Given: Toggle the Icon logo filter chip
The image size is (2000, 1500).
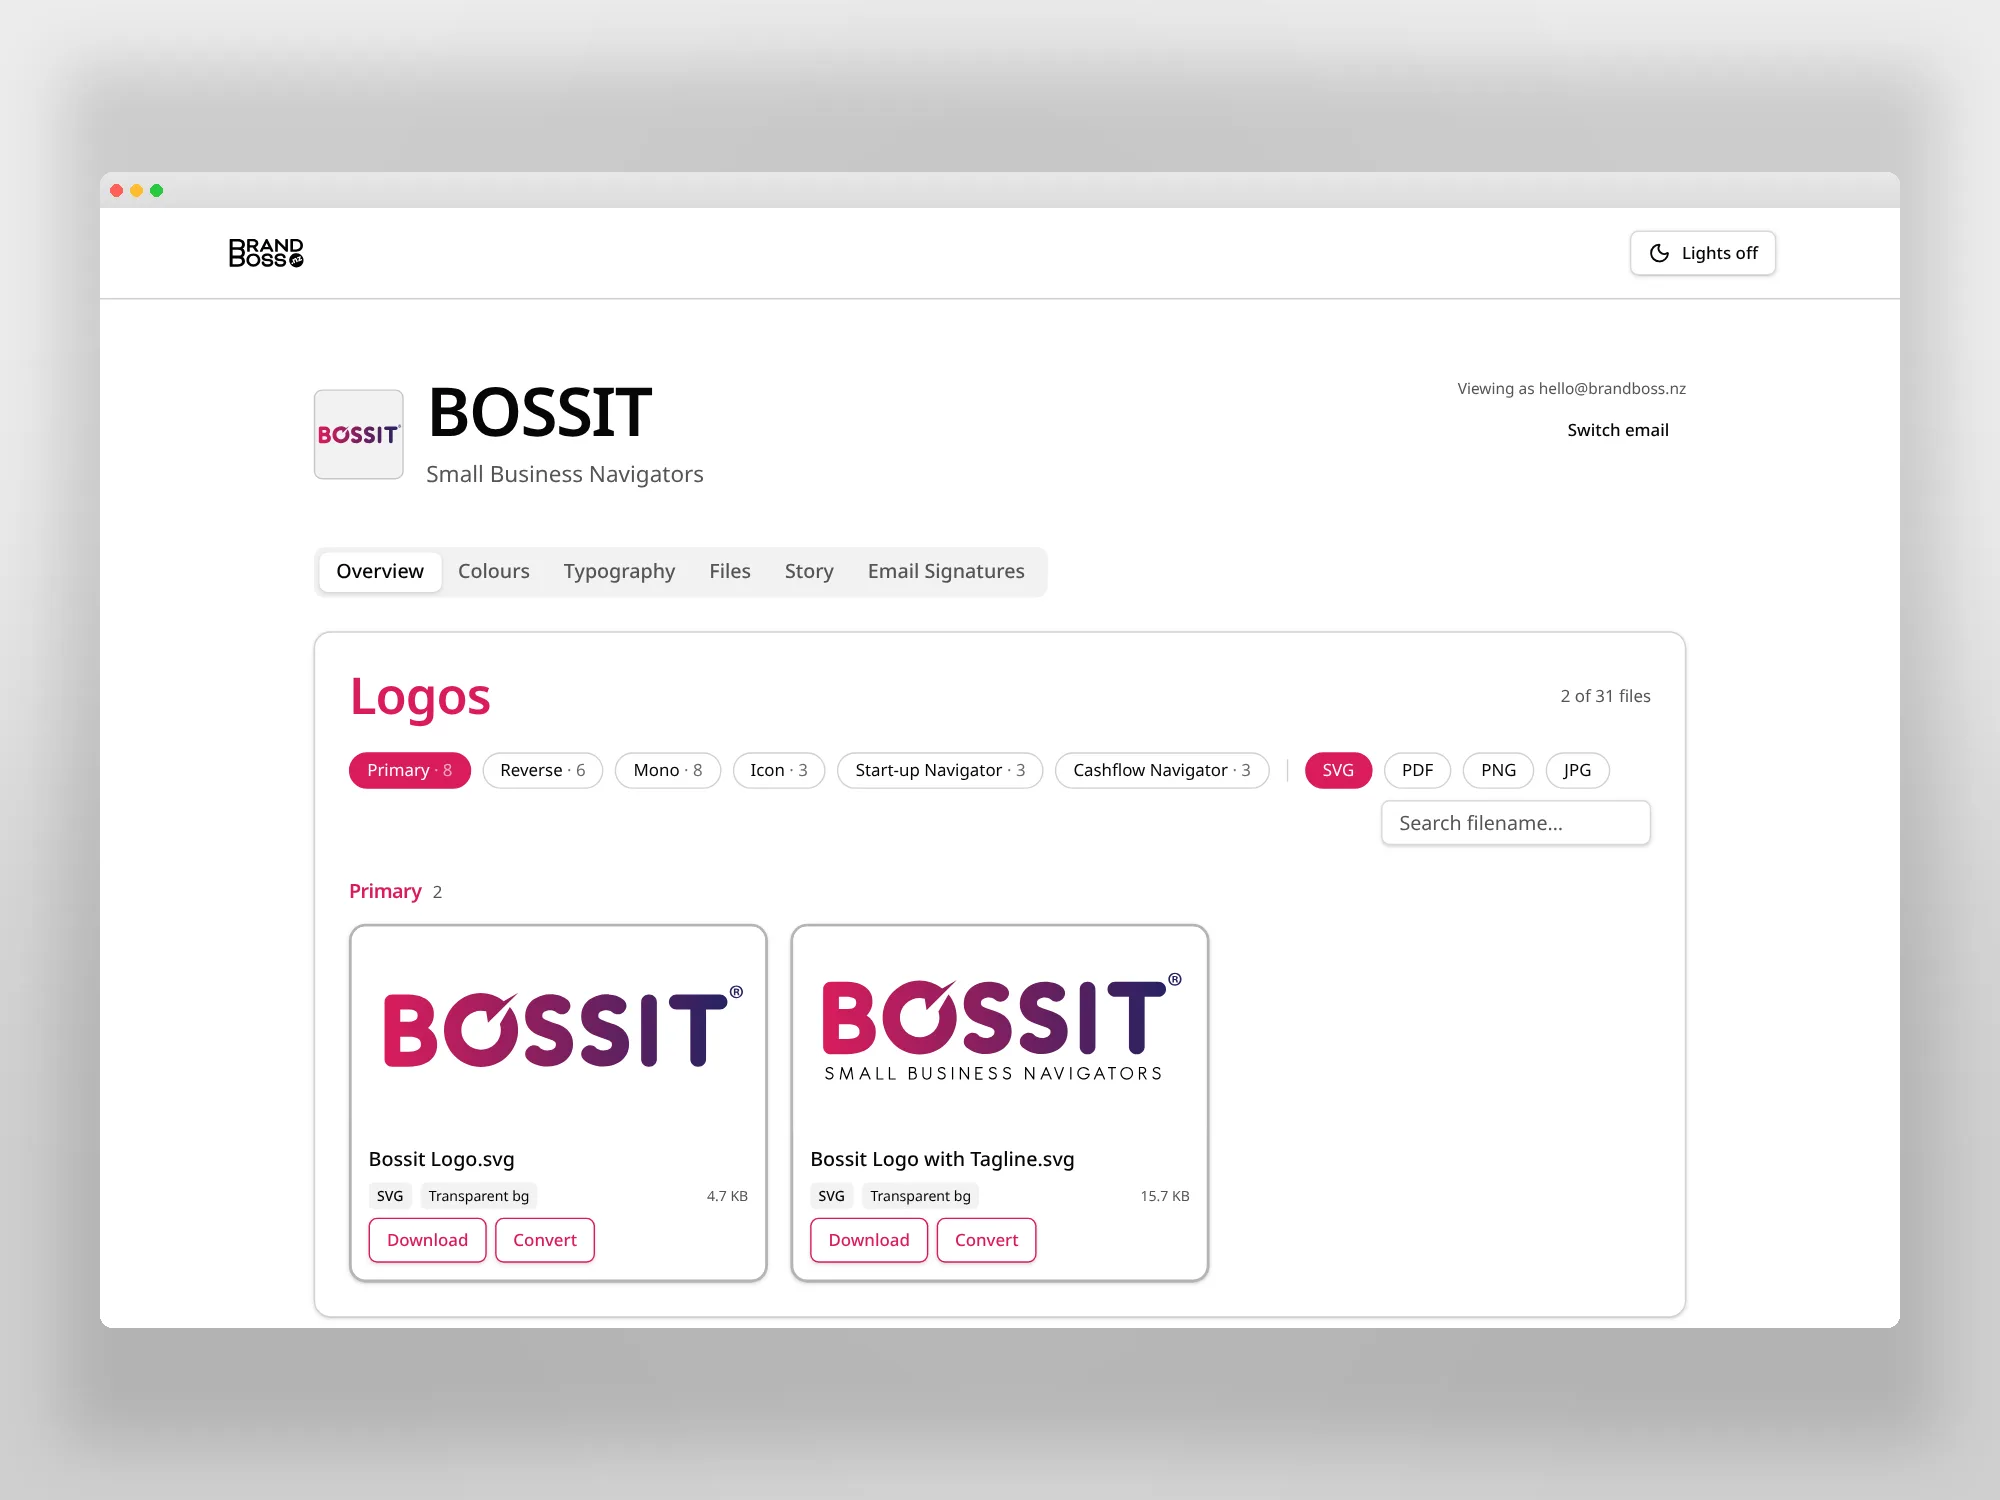Looking at the screenshot, I should tap(778, 770).
